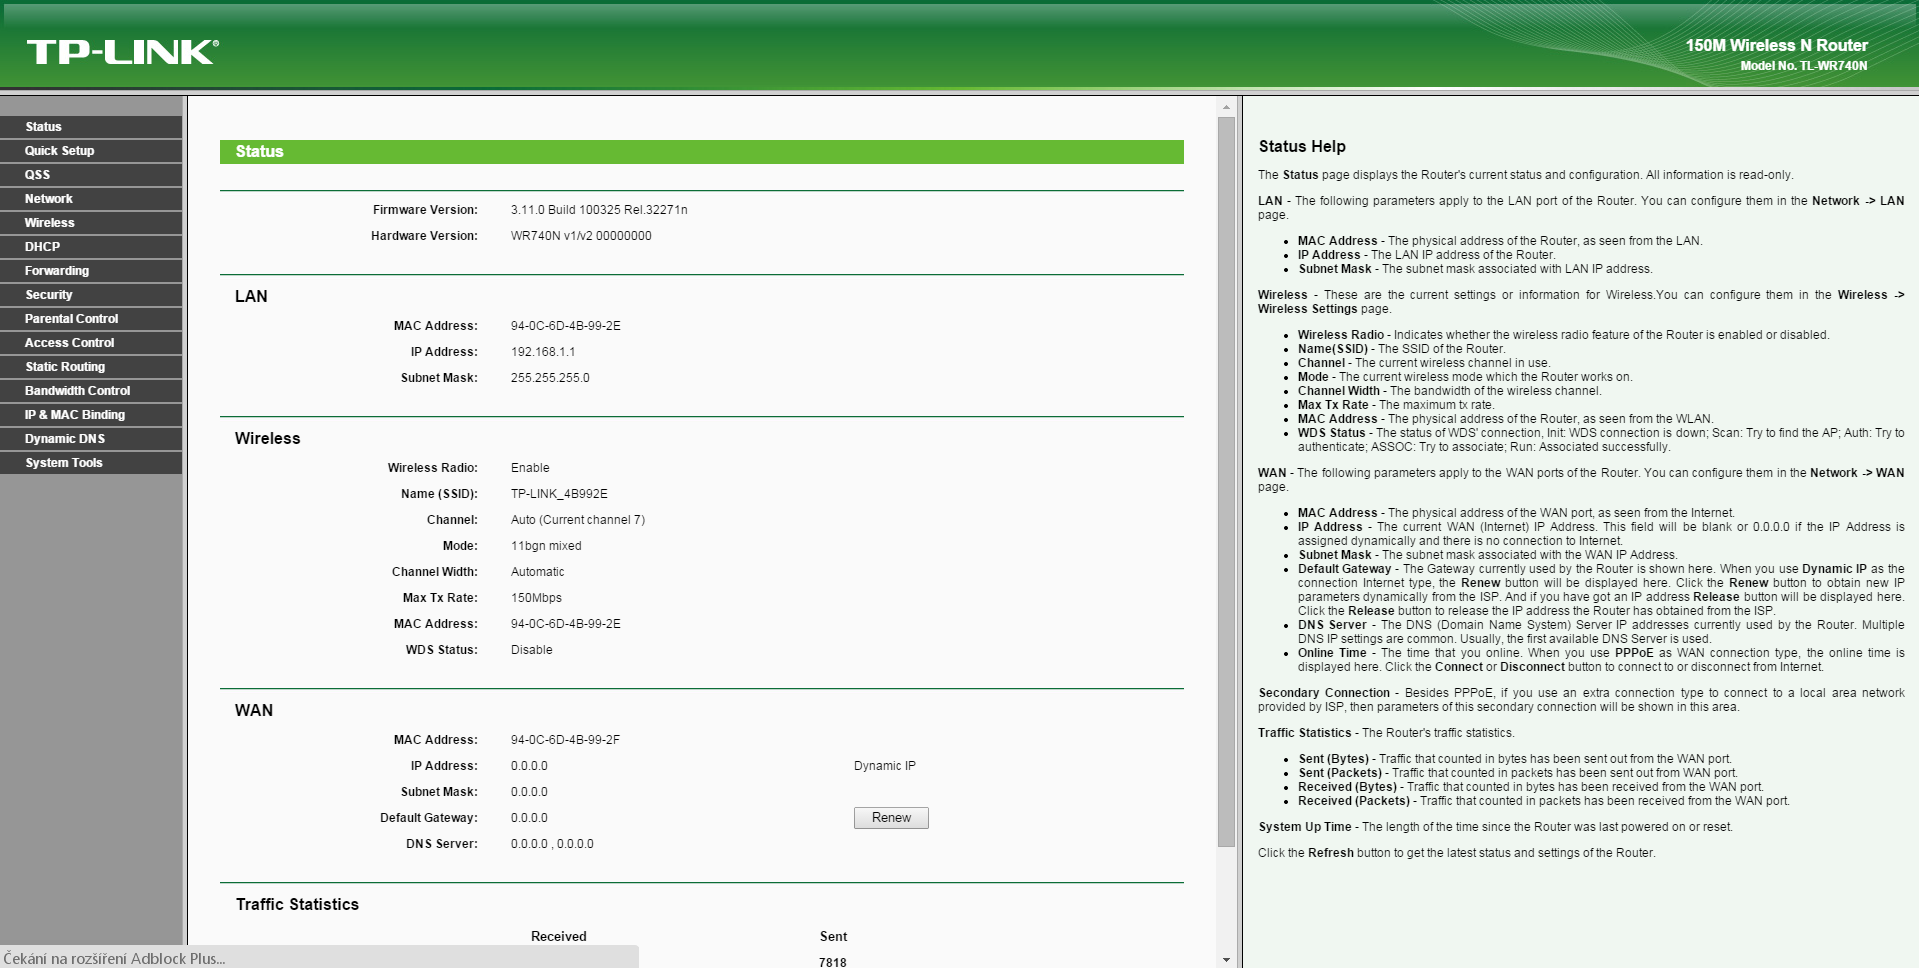
Task: Click Max Tx Rate value 150Mbps
Action: pyautogui.click(x=536, y=598)
